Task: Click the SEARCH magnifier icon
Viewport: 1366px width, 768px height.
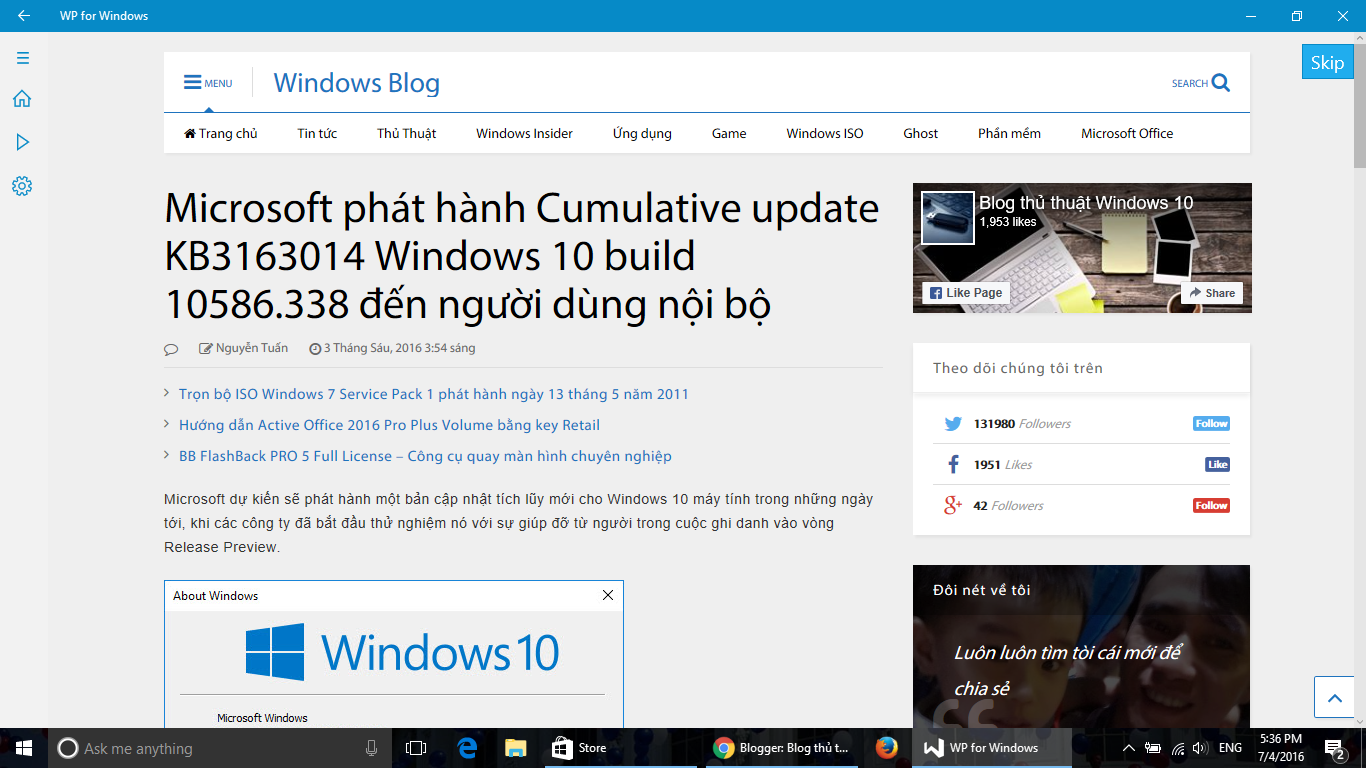Action: pyautogui.click(x=1220, y=83)
